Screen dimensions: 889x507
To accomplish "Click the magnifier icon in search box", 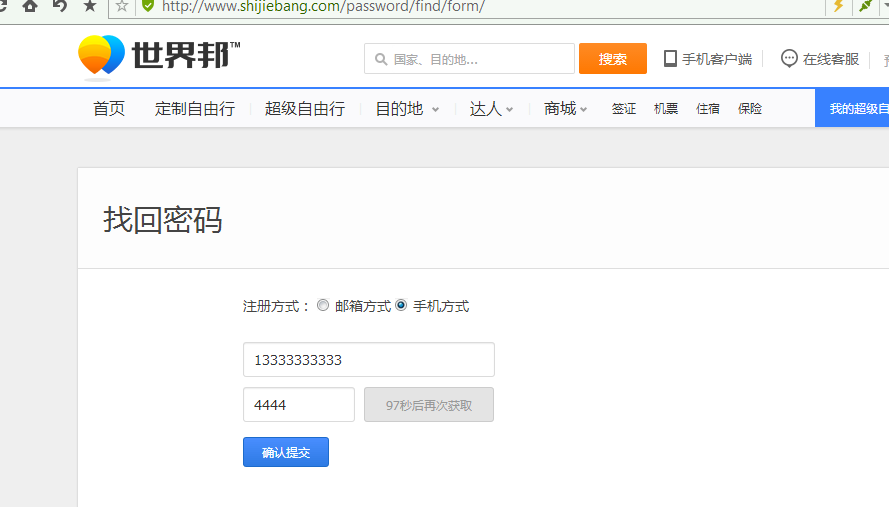I will tap(381, 59).
